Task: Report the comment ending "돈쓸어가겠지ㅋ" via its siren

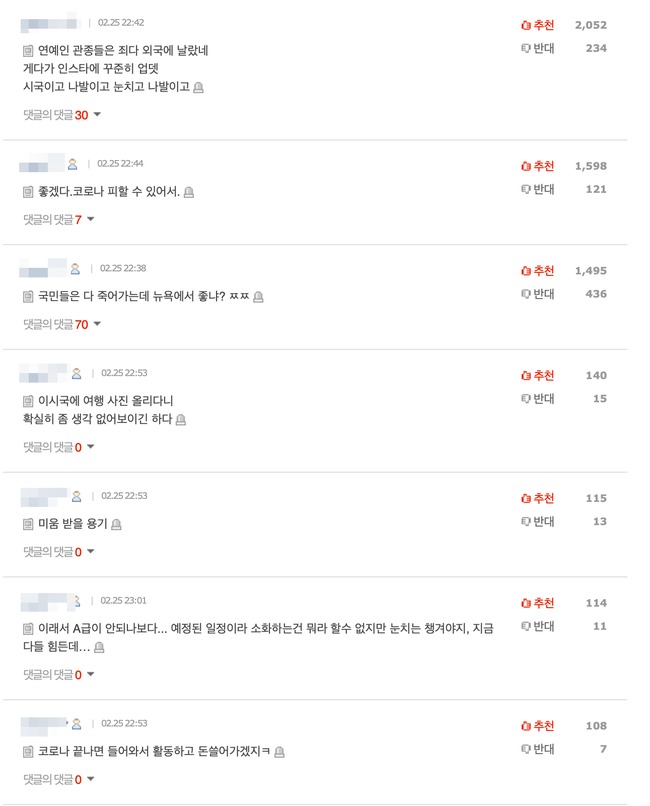Action: click(x=280, y=752)
